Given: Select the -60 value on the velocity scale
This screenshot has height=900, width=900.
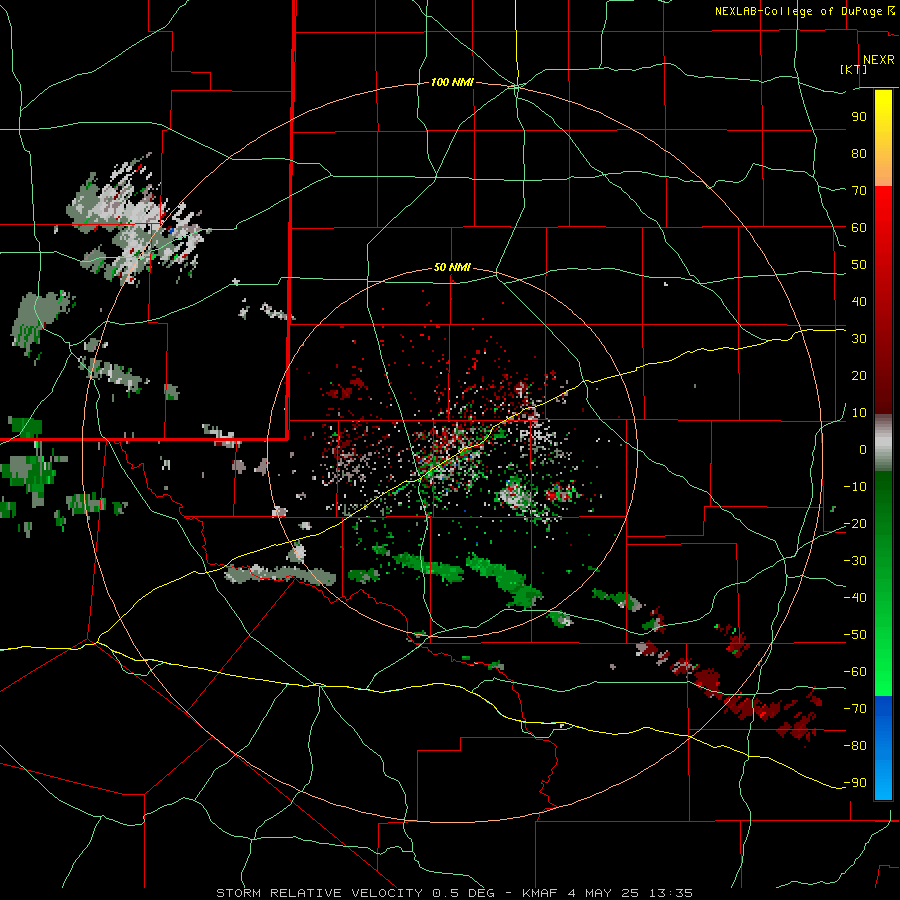Looking at the screenshot, I should point(855,672).
